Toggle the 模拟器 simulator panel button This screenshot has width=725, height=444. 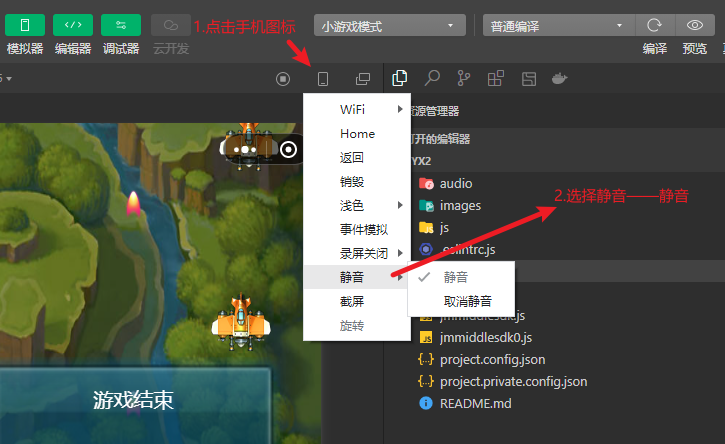click(25, 25)
